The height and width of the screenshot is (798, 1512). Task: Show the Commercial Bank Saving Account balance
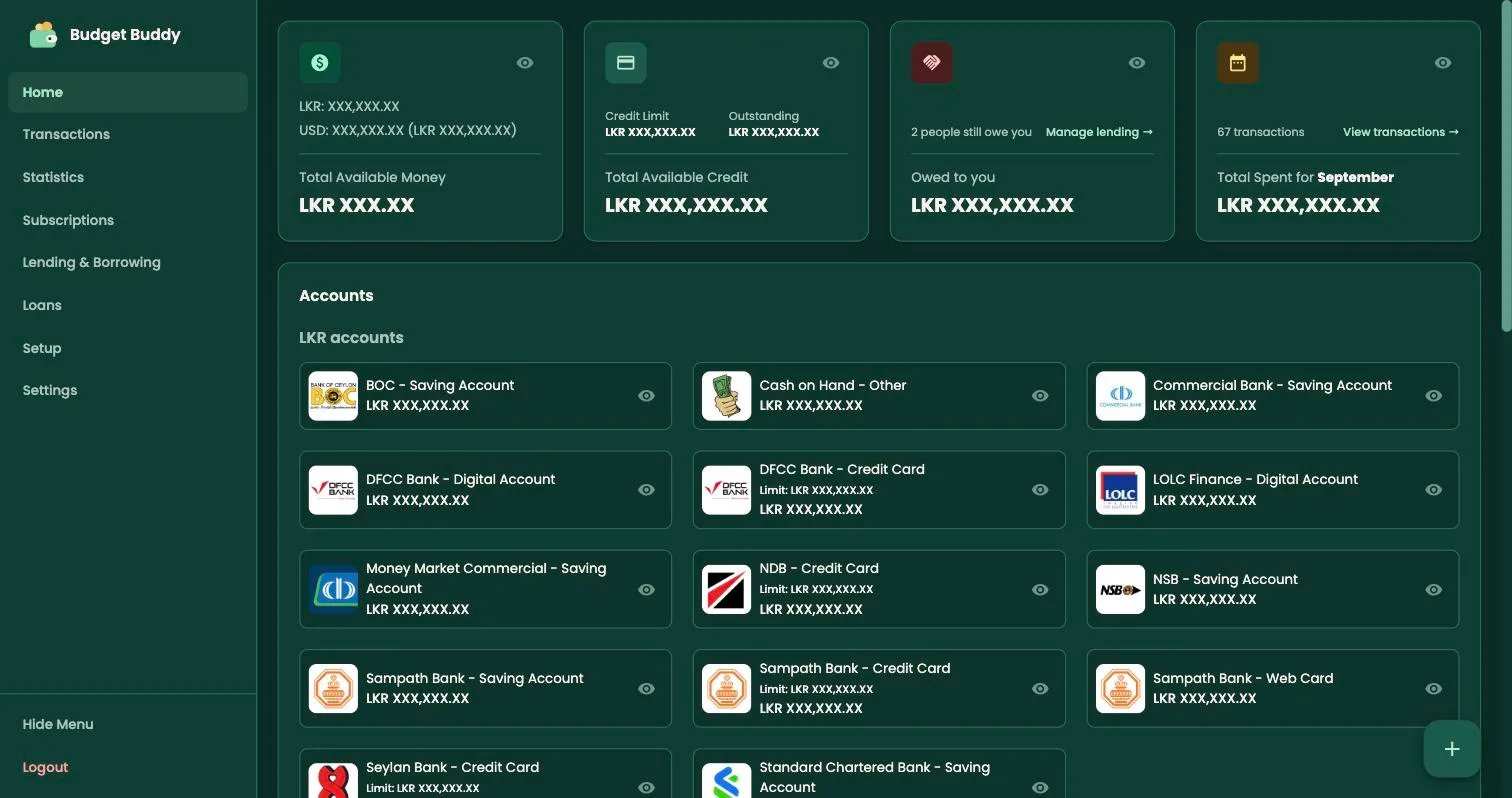[1434, 396]
